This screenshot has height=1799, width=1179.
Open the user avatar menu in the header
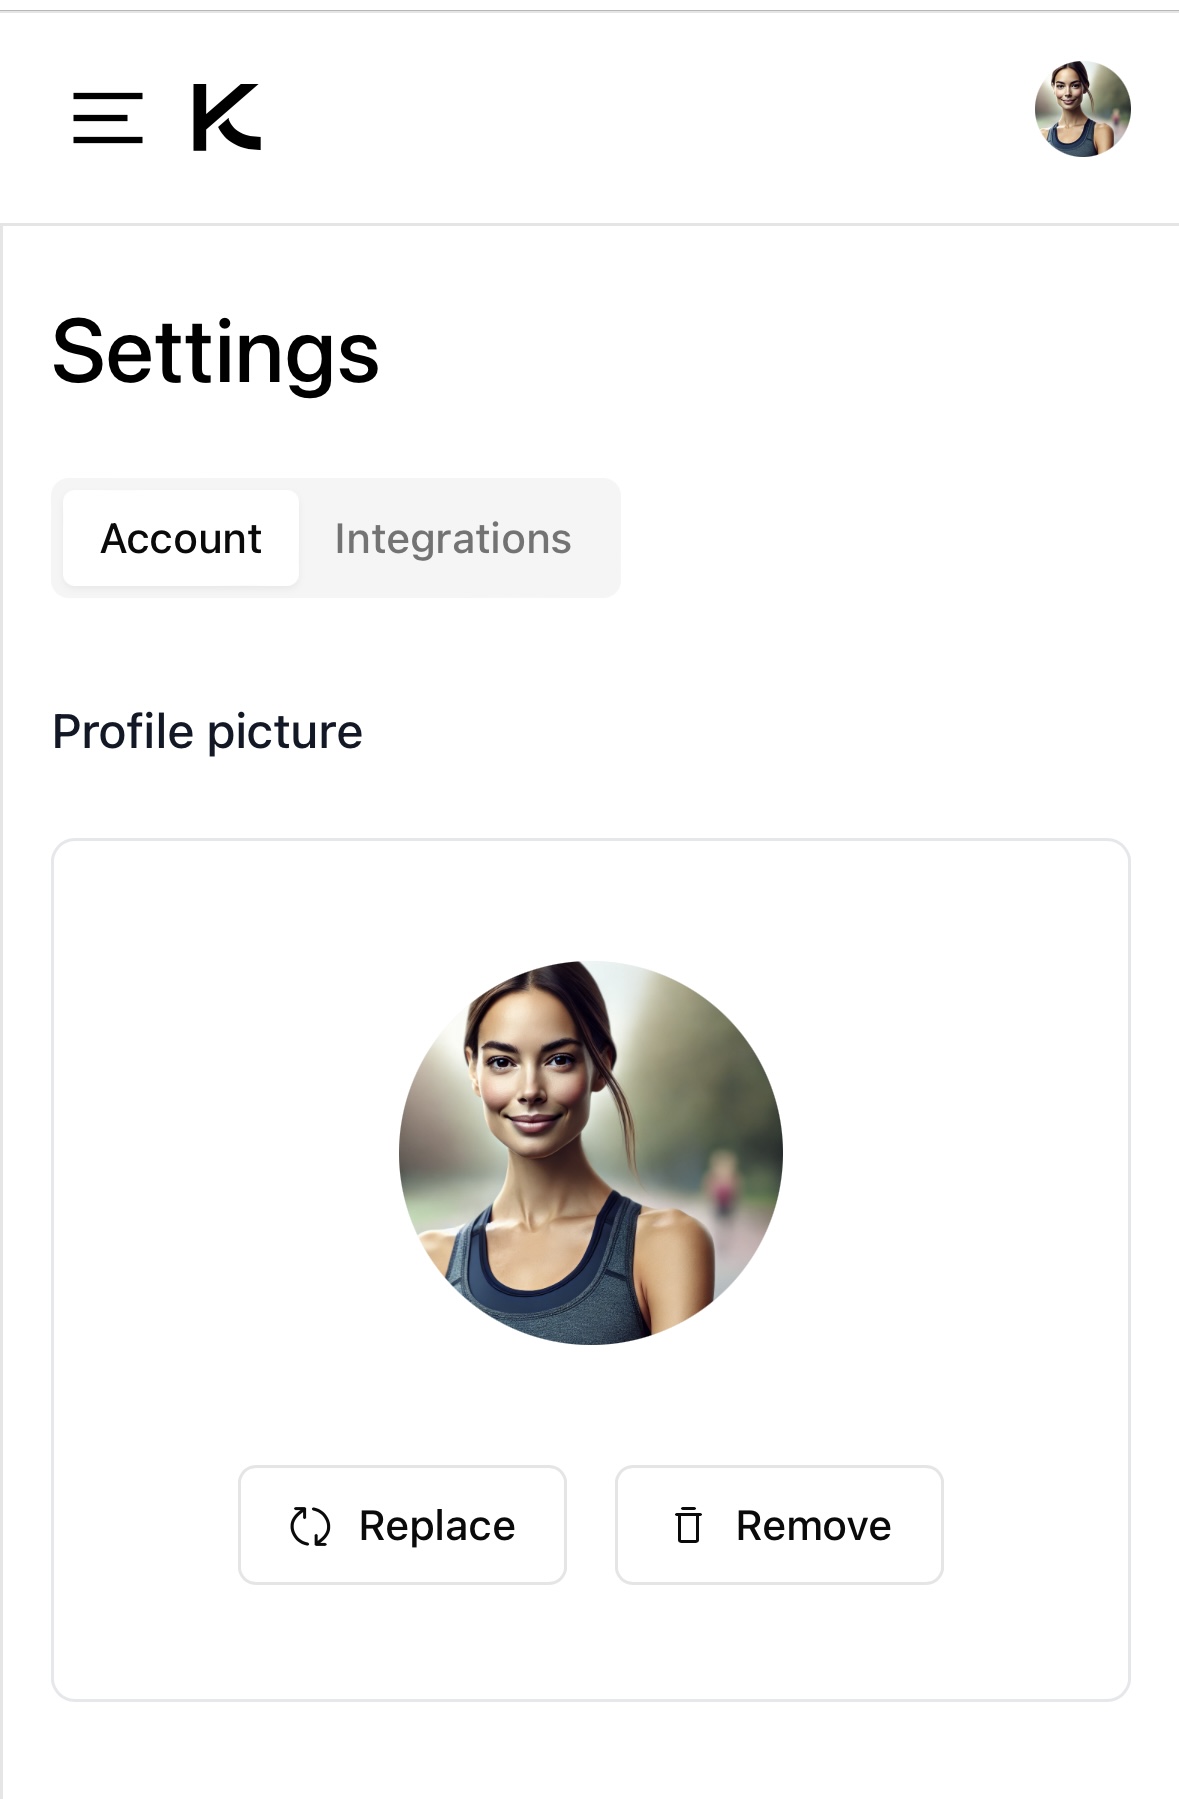coord(1082,109)
